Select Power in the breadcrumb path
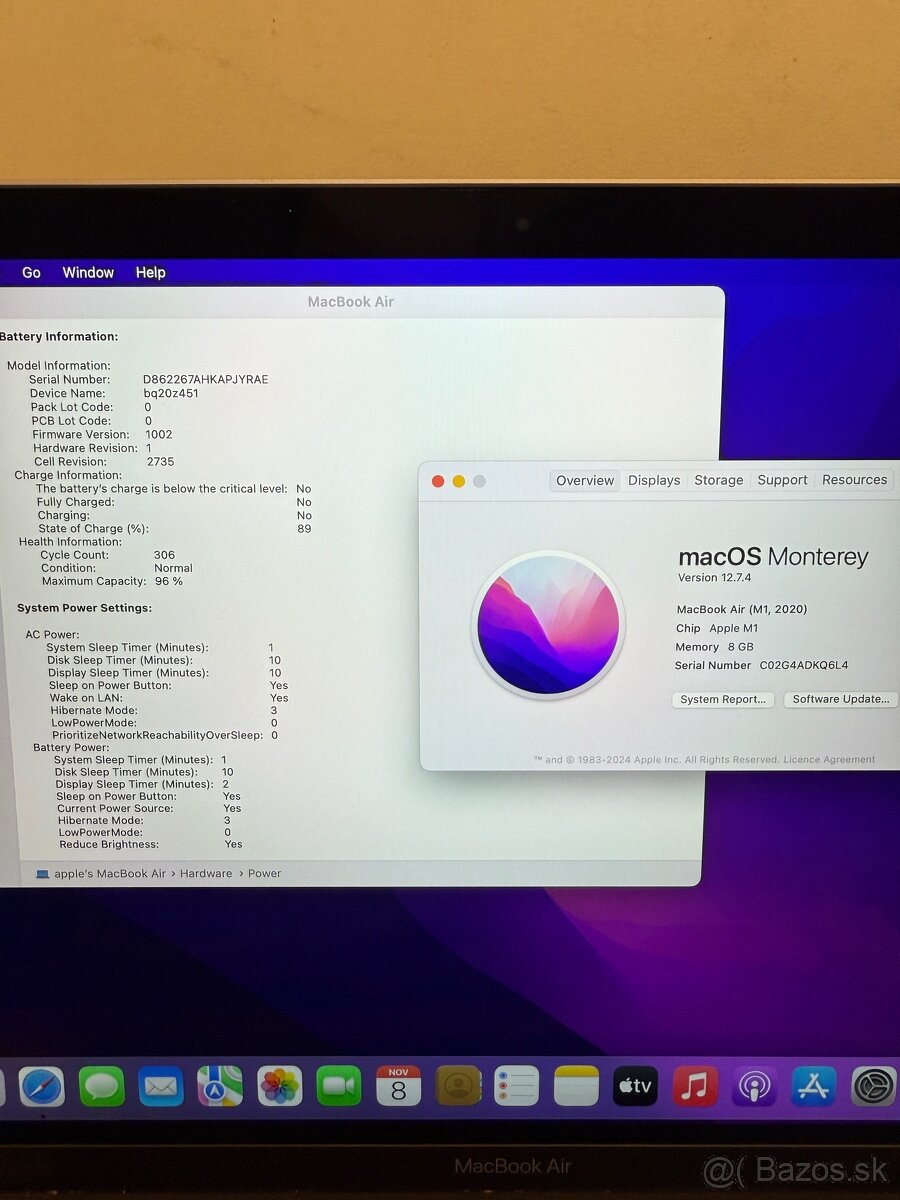 coord(264,873)
